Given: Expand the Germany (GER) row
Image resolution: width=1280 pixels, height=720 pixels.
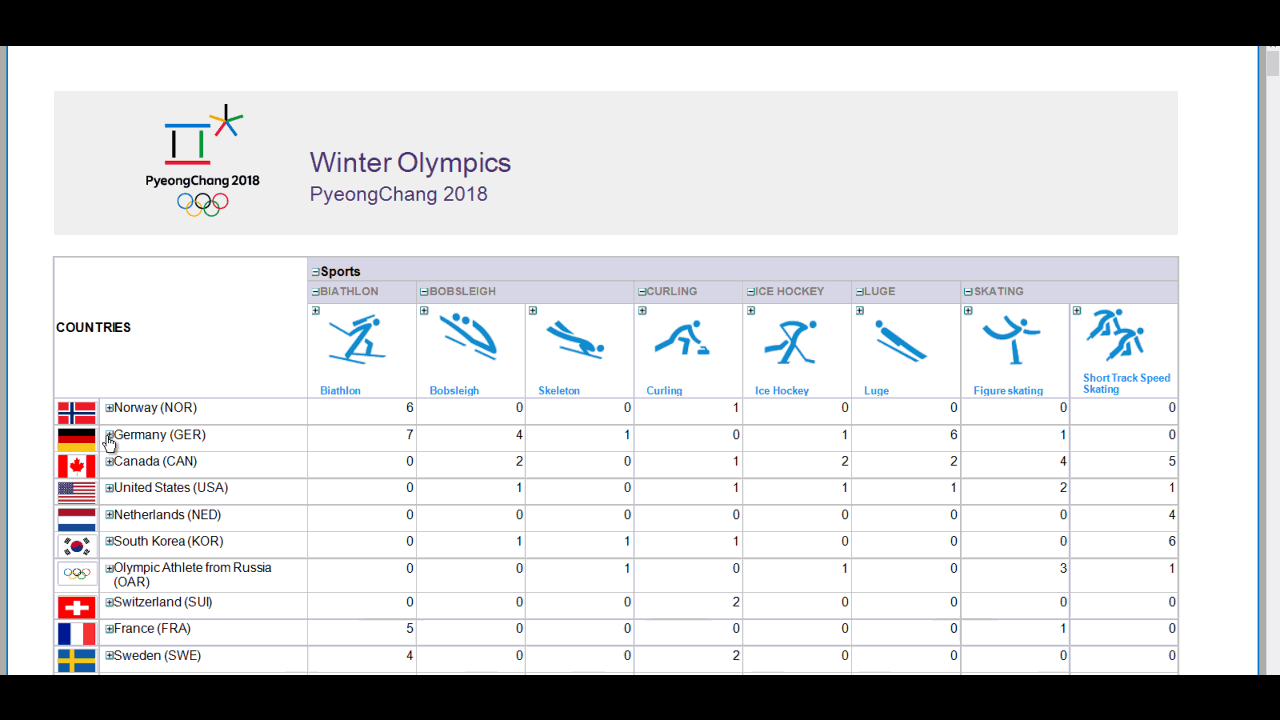Looking at the screenshot, I should [x=109, y=435].
